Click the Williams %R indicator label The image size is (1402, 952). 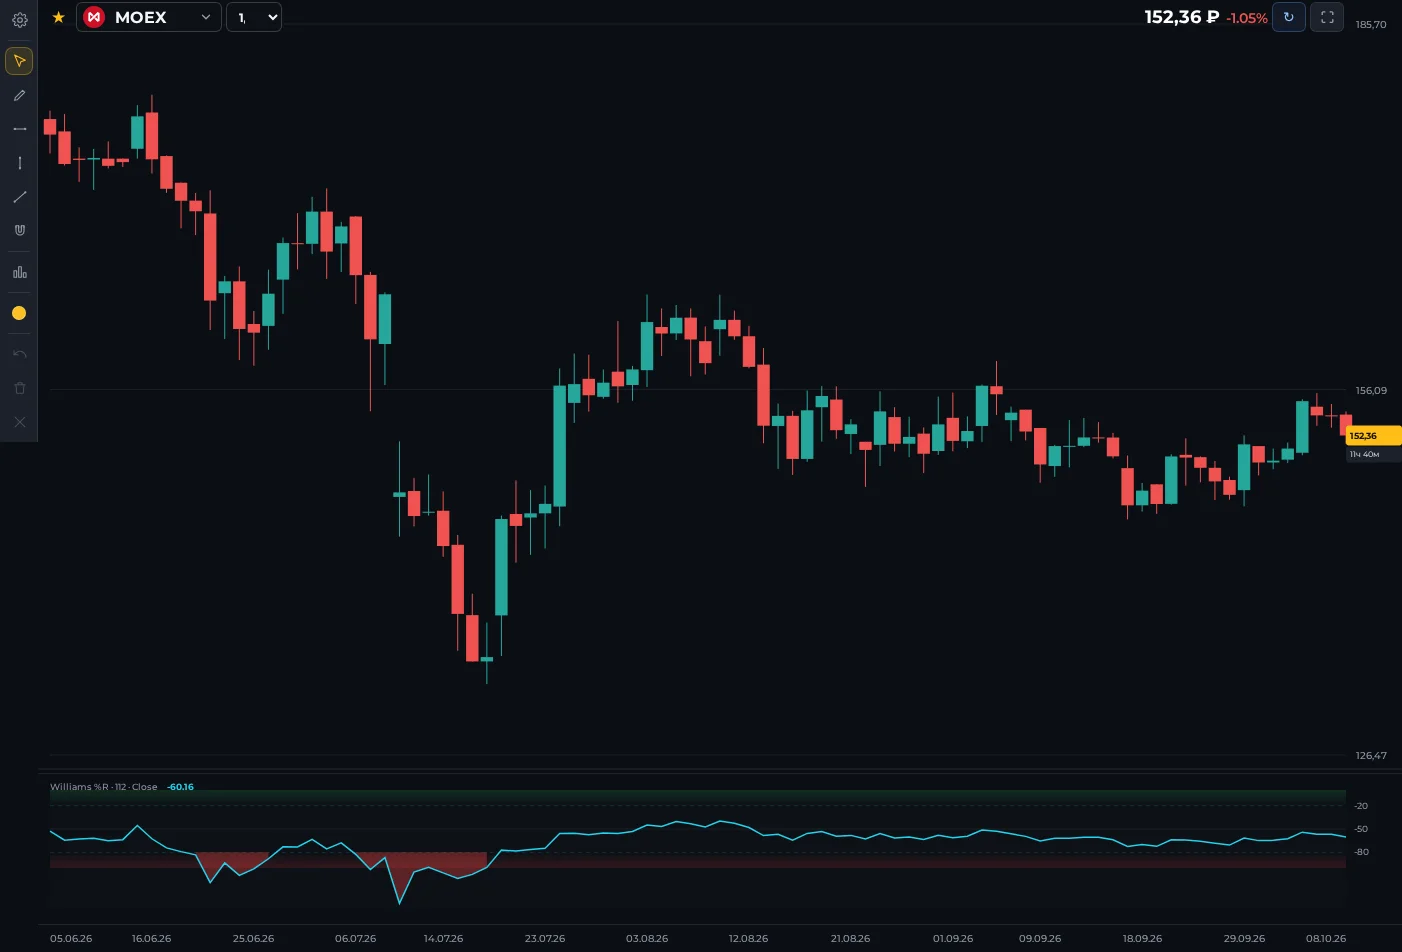tap(104, 787)
